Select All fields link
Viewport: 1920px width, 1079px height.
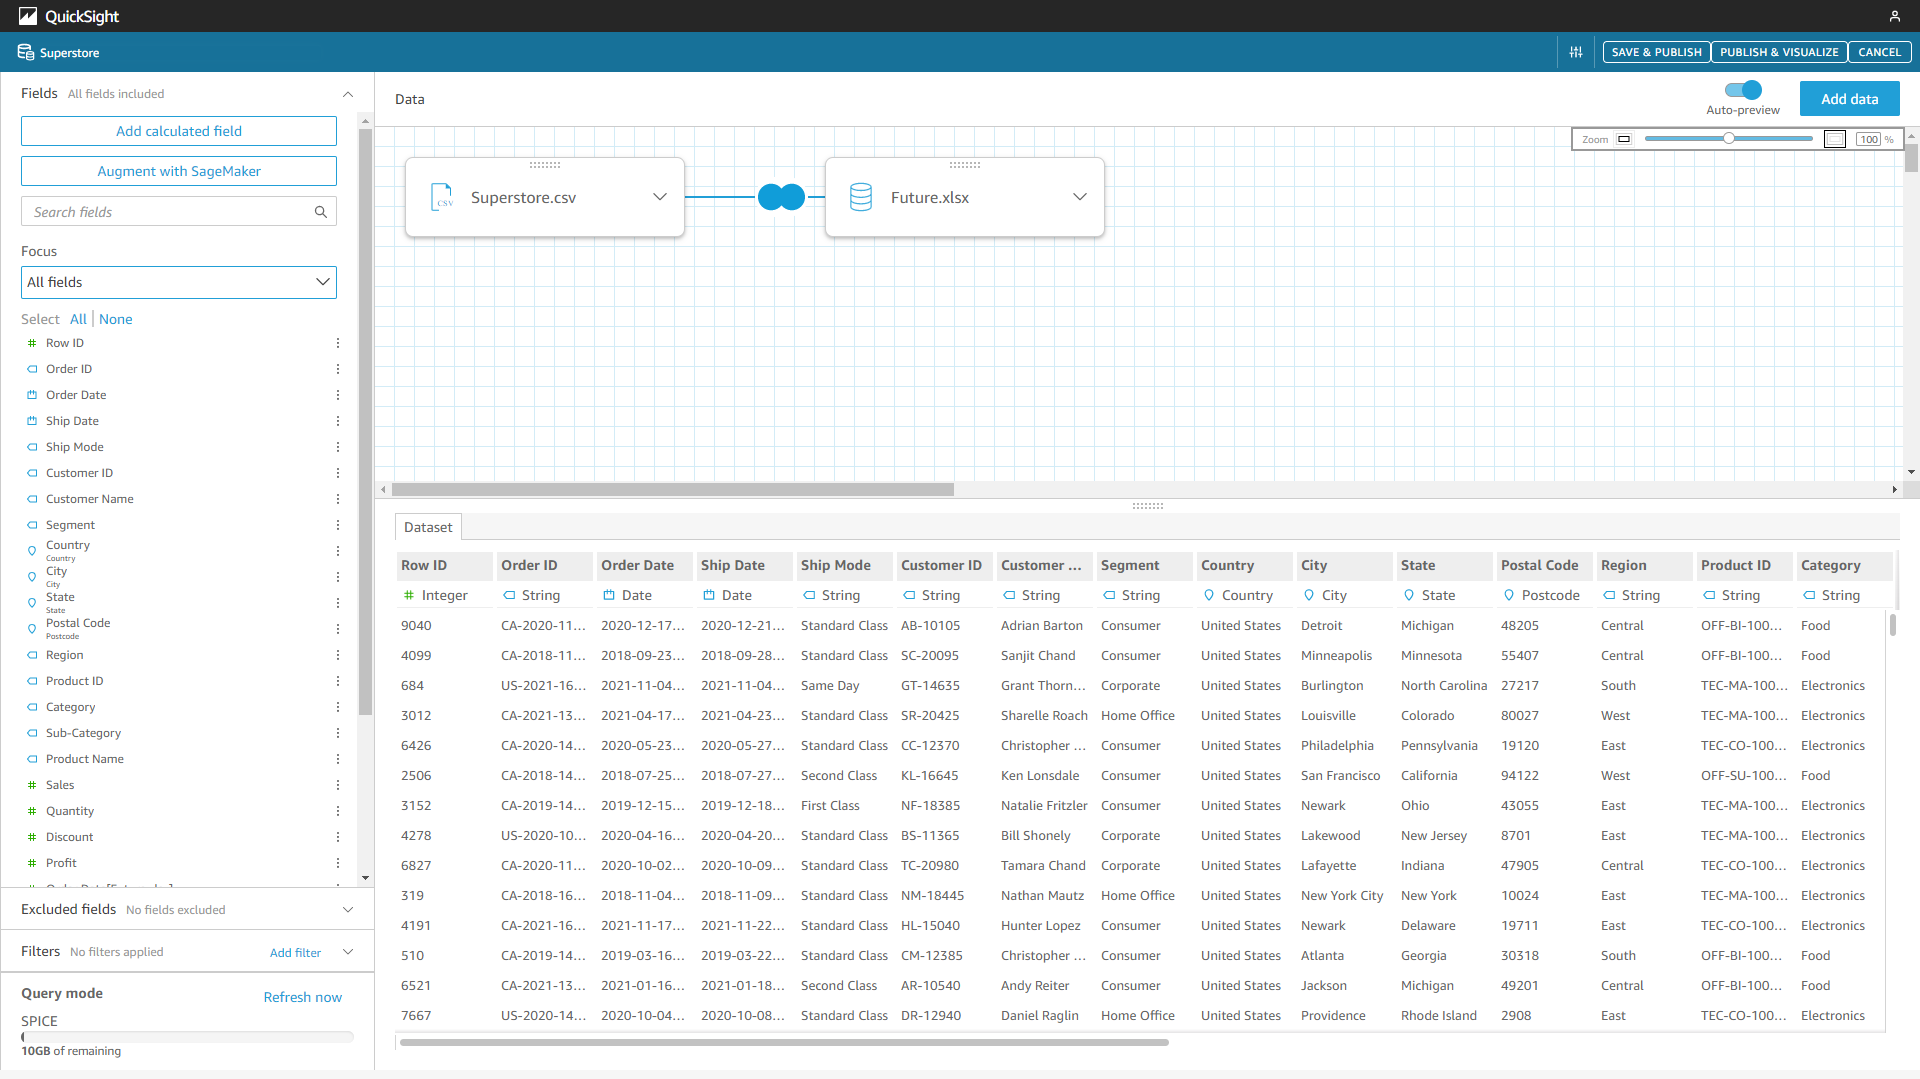point(78,319)
